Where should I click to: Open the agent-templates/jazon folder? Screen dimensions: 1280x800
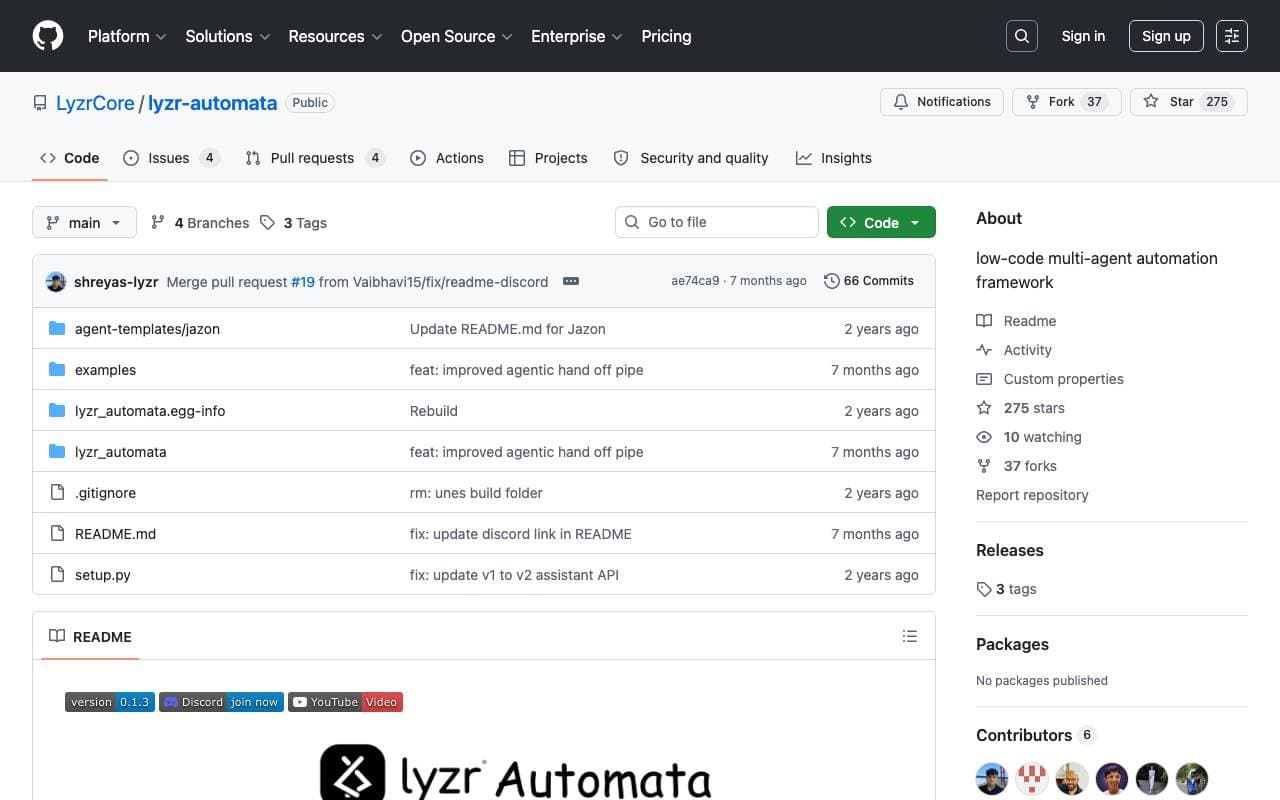click(147, 329)
